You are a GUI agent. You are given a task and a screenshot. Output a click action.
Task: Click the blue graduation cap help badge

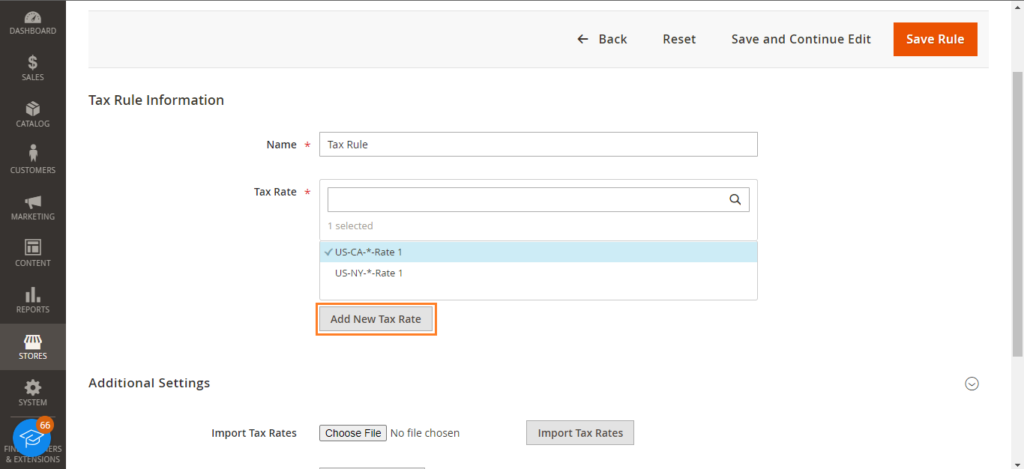pyautogui.click(x=31, y=438)
